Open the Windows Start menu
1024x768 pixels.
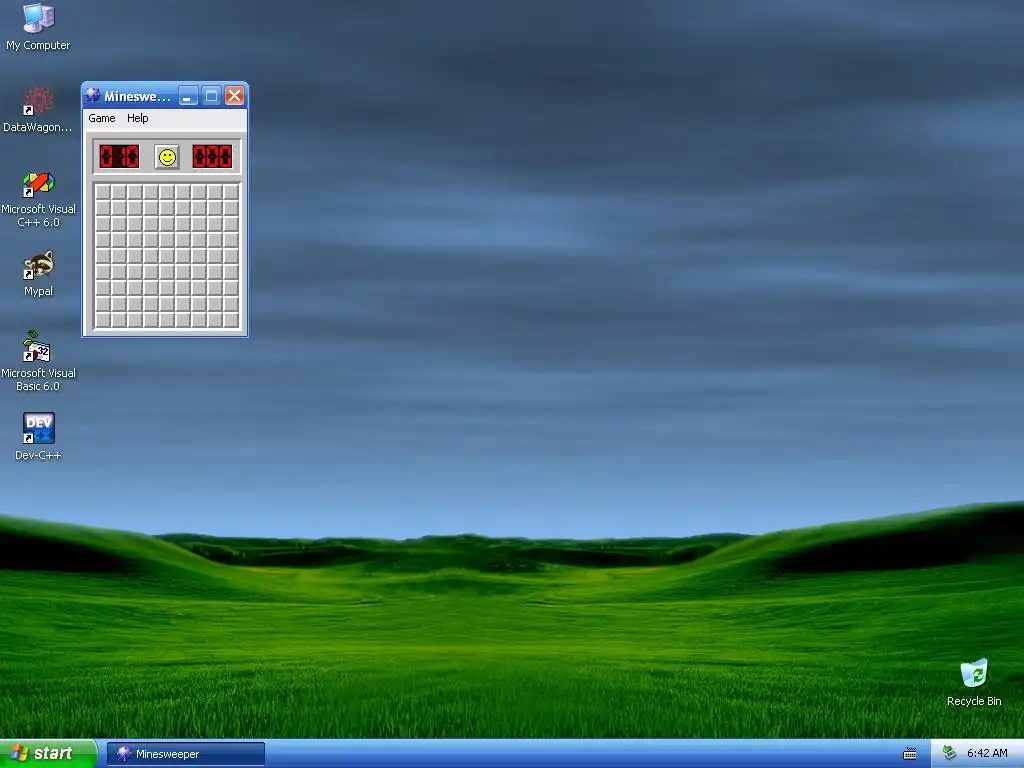coord(48,754)
